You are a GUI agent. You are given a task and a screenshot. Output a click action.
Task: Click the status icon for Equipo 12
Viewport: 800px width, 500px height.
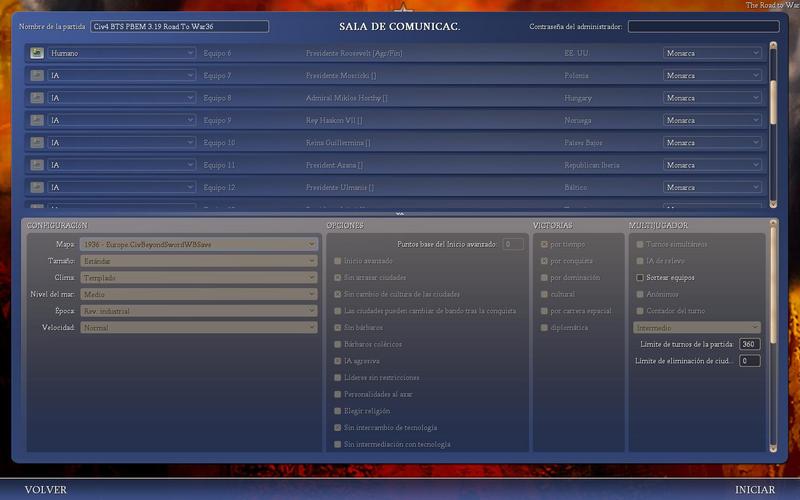pos(37,187)
